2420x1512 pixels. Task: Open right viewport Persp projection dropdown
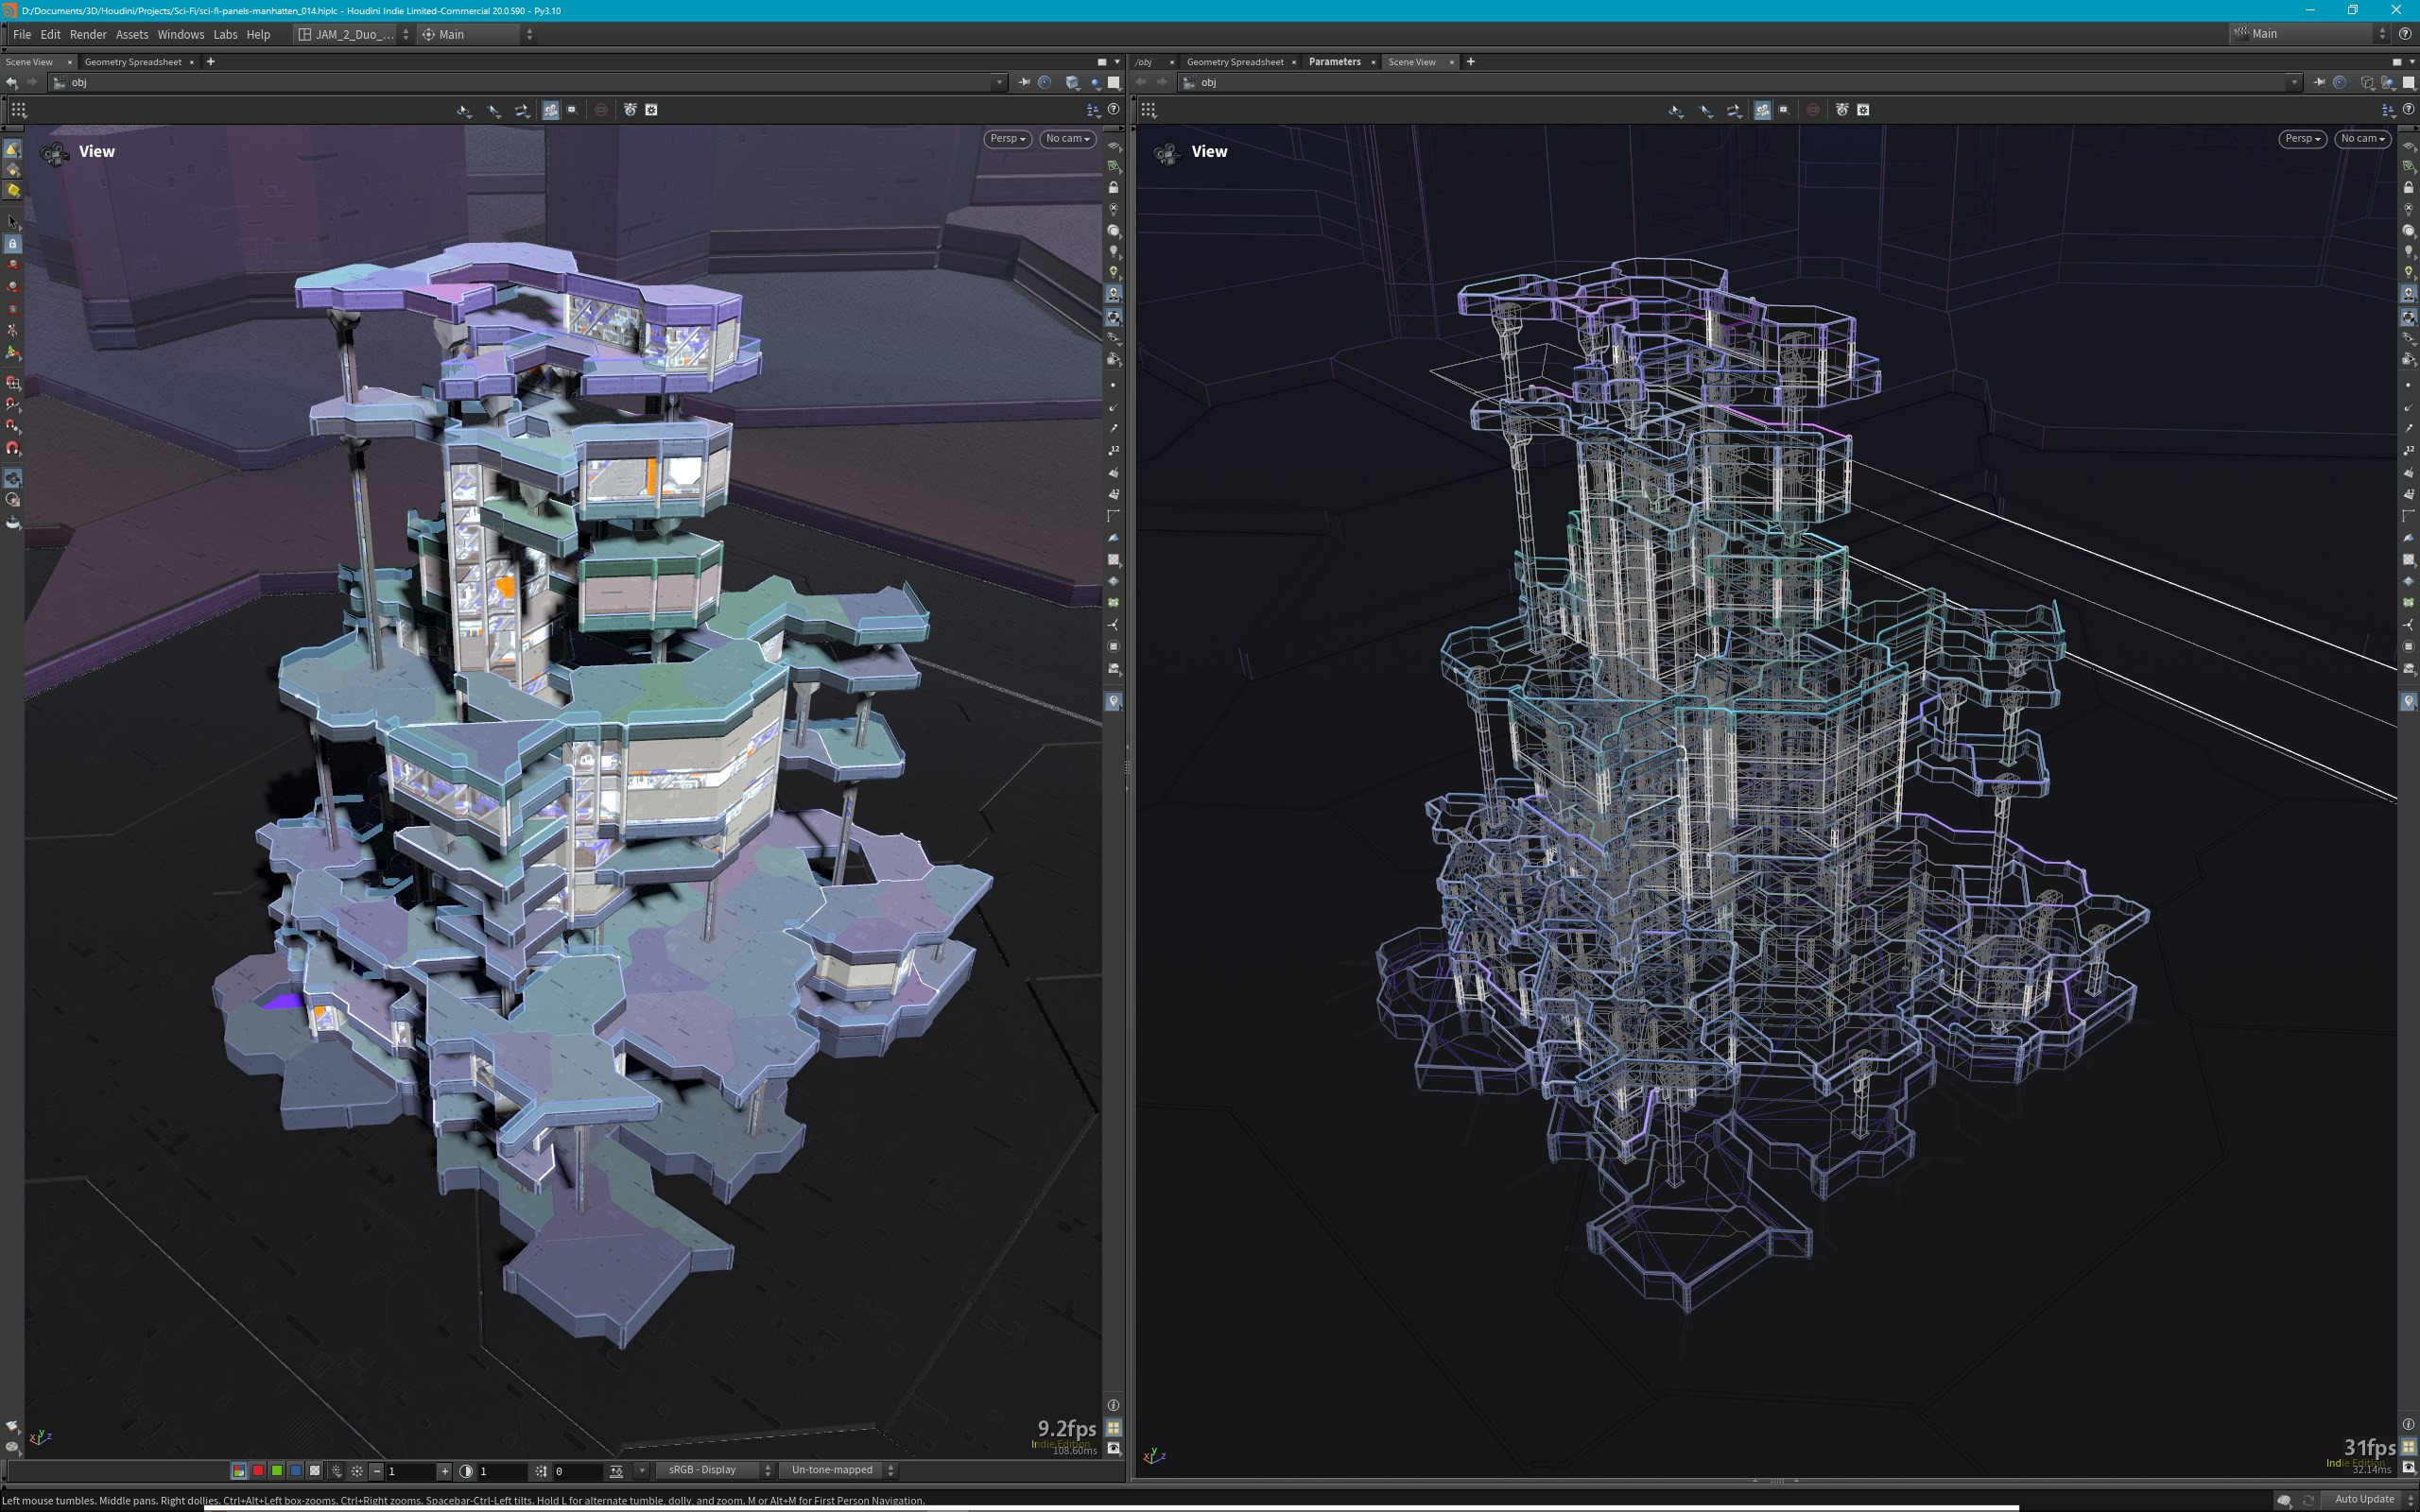(2302, 138)
